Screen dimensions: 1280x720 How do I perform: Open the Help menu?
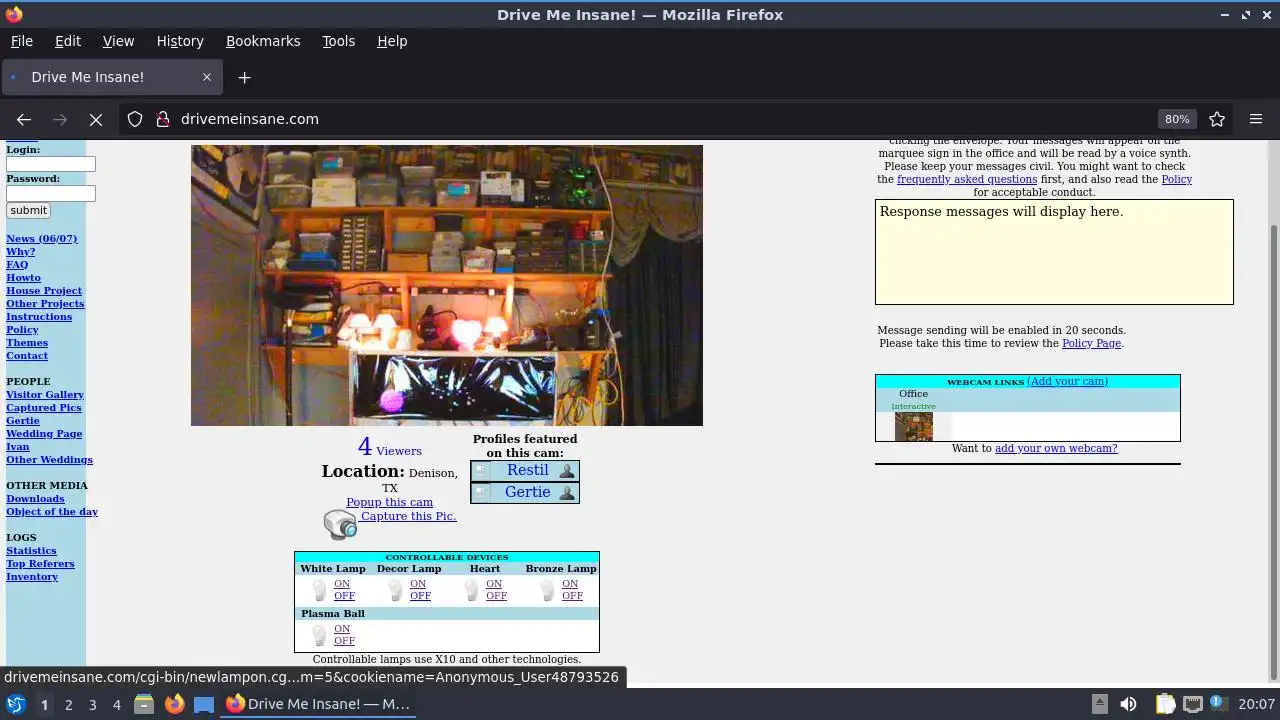click(x=392, y=41)
